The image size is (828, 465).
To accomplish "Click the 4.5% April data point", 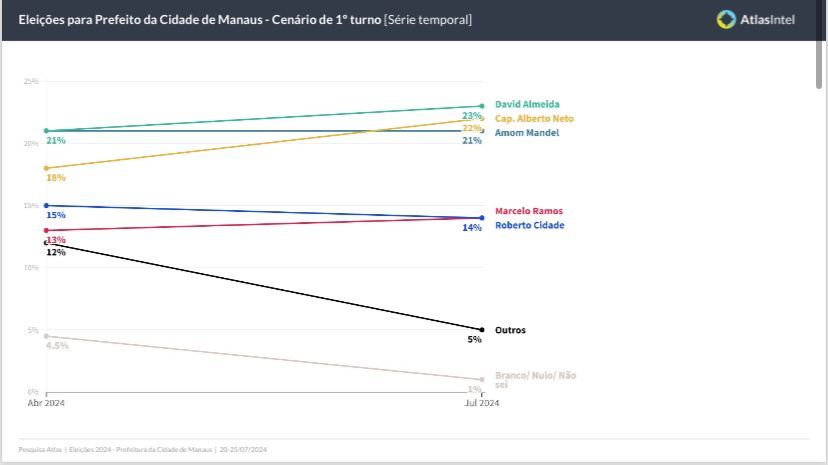I will [x=46, y=336].
